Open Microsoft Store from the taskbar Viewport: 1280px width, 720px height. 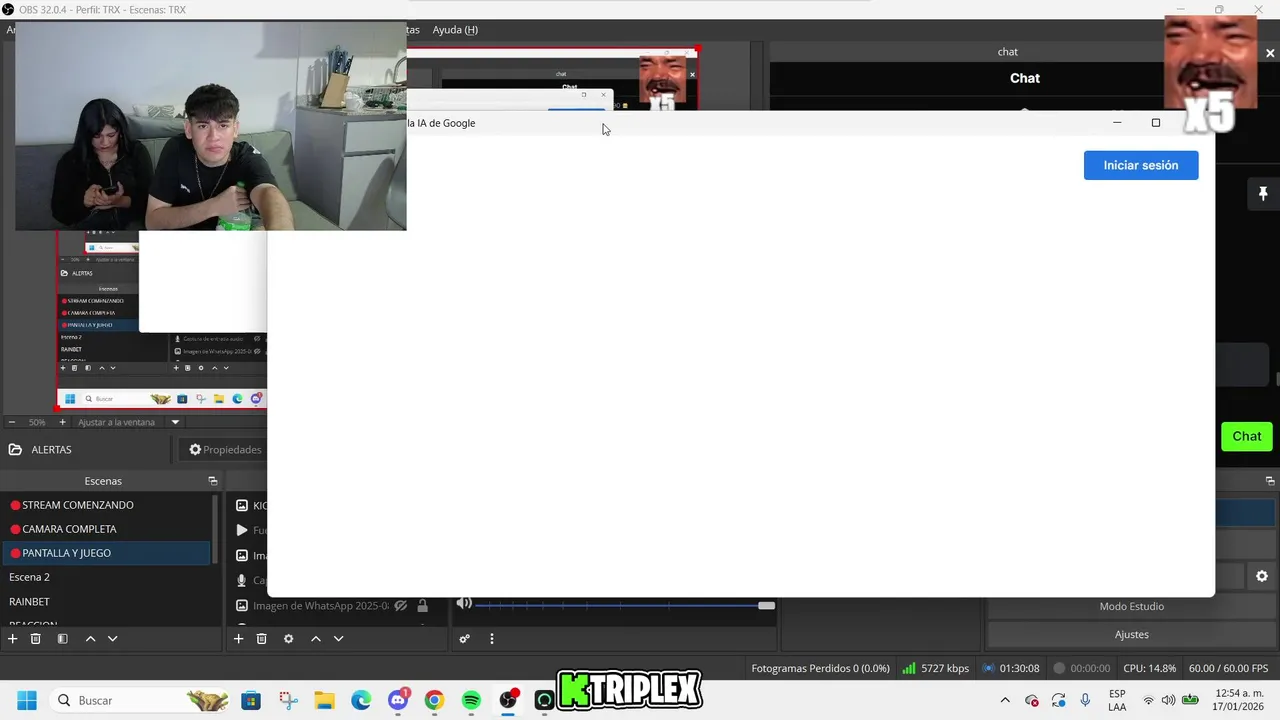pyautogui.click(x=251, y=700)
